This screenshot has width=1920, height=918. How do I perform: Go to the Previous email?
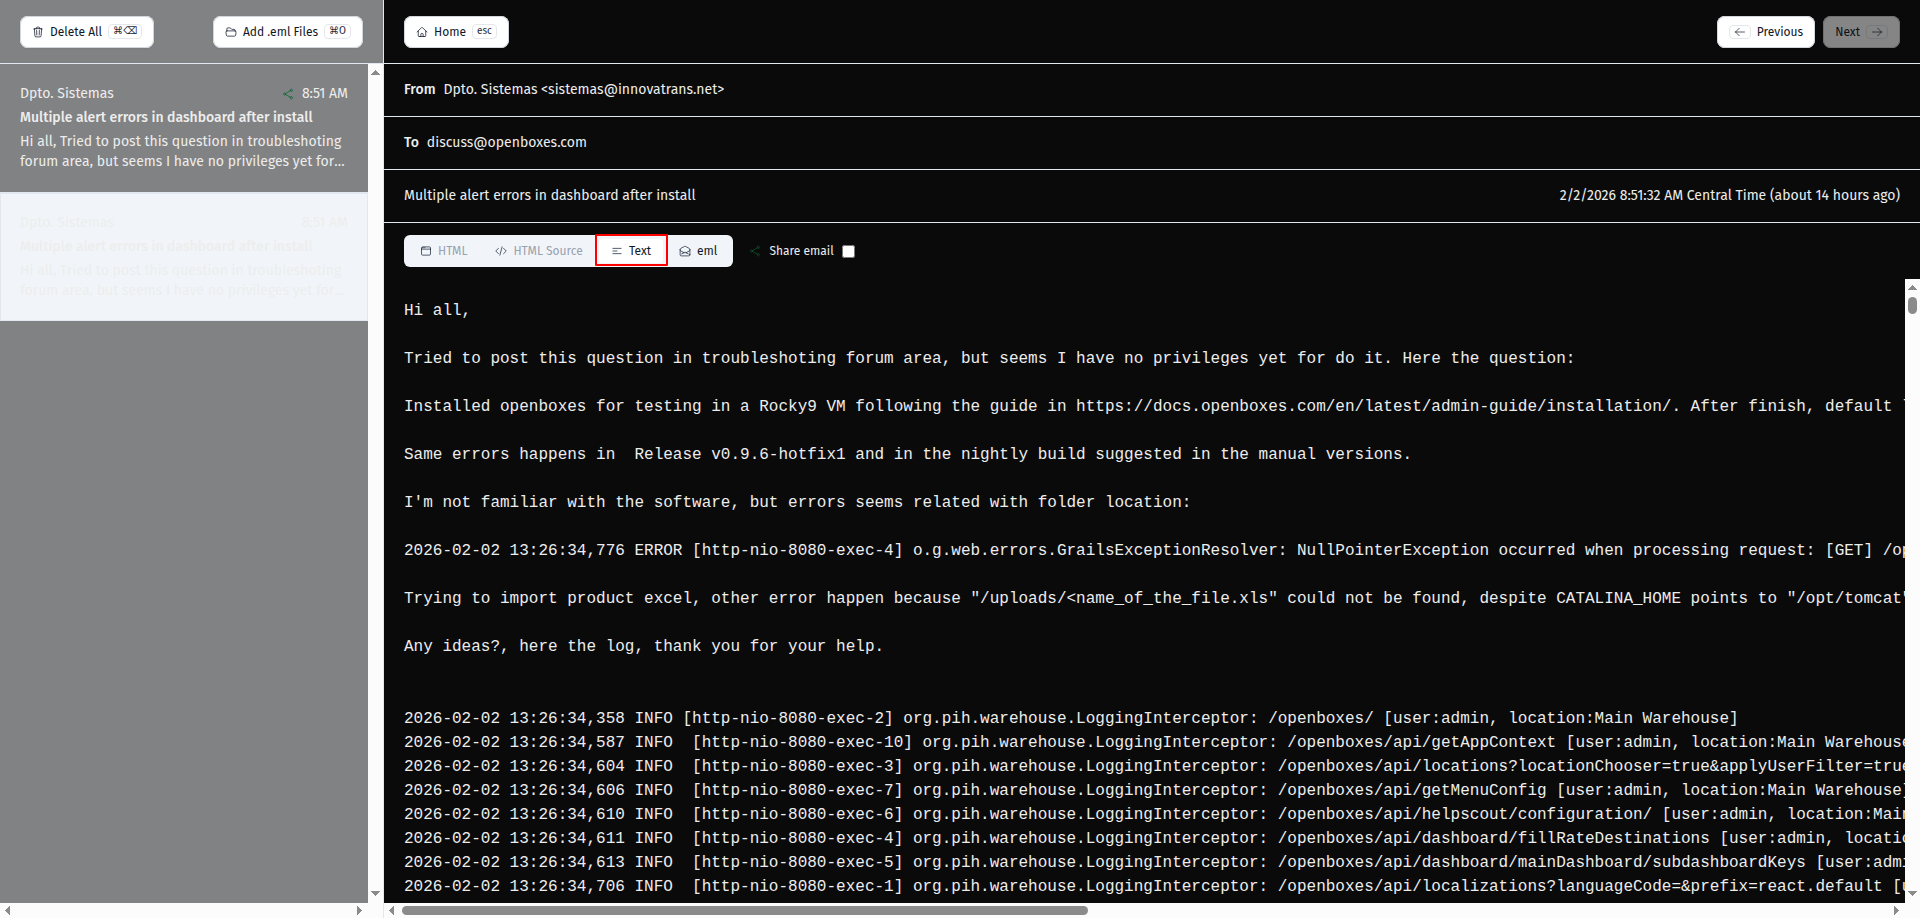[x=1766, y=32]
